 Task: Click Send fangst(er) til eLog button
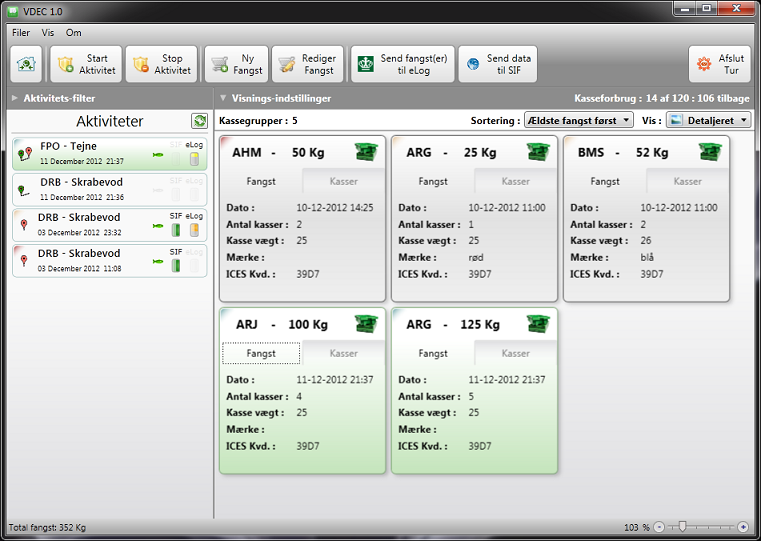coord(402,65)
